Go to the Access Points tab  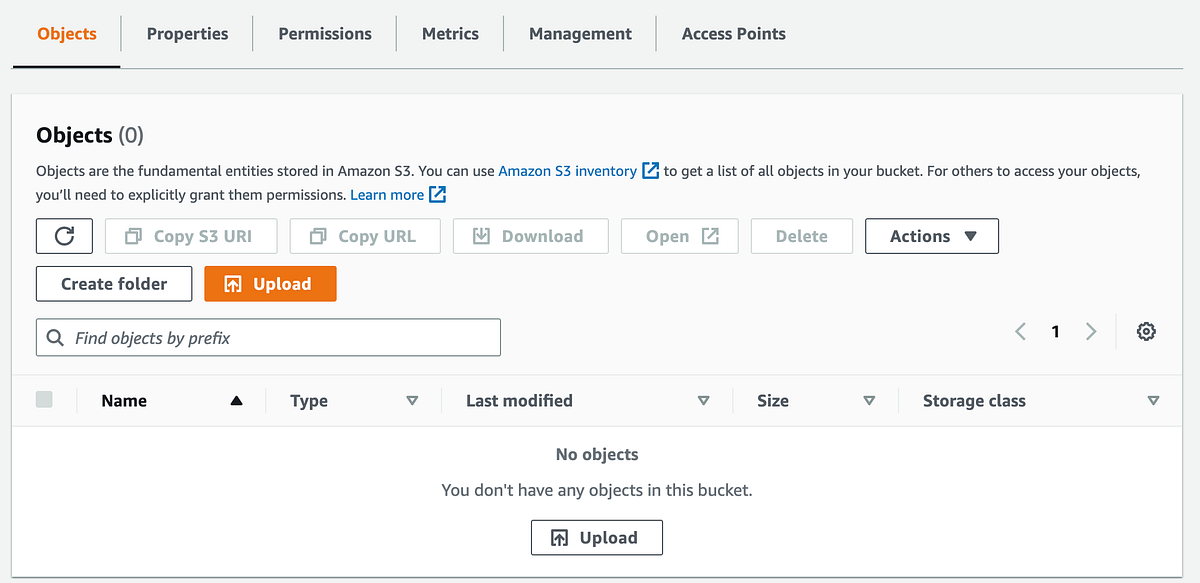coord(733,34)
